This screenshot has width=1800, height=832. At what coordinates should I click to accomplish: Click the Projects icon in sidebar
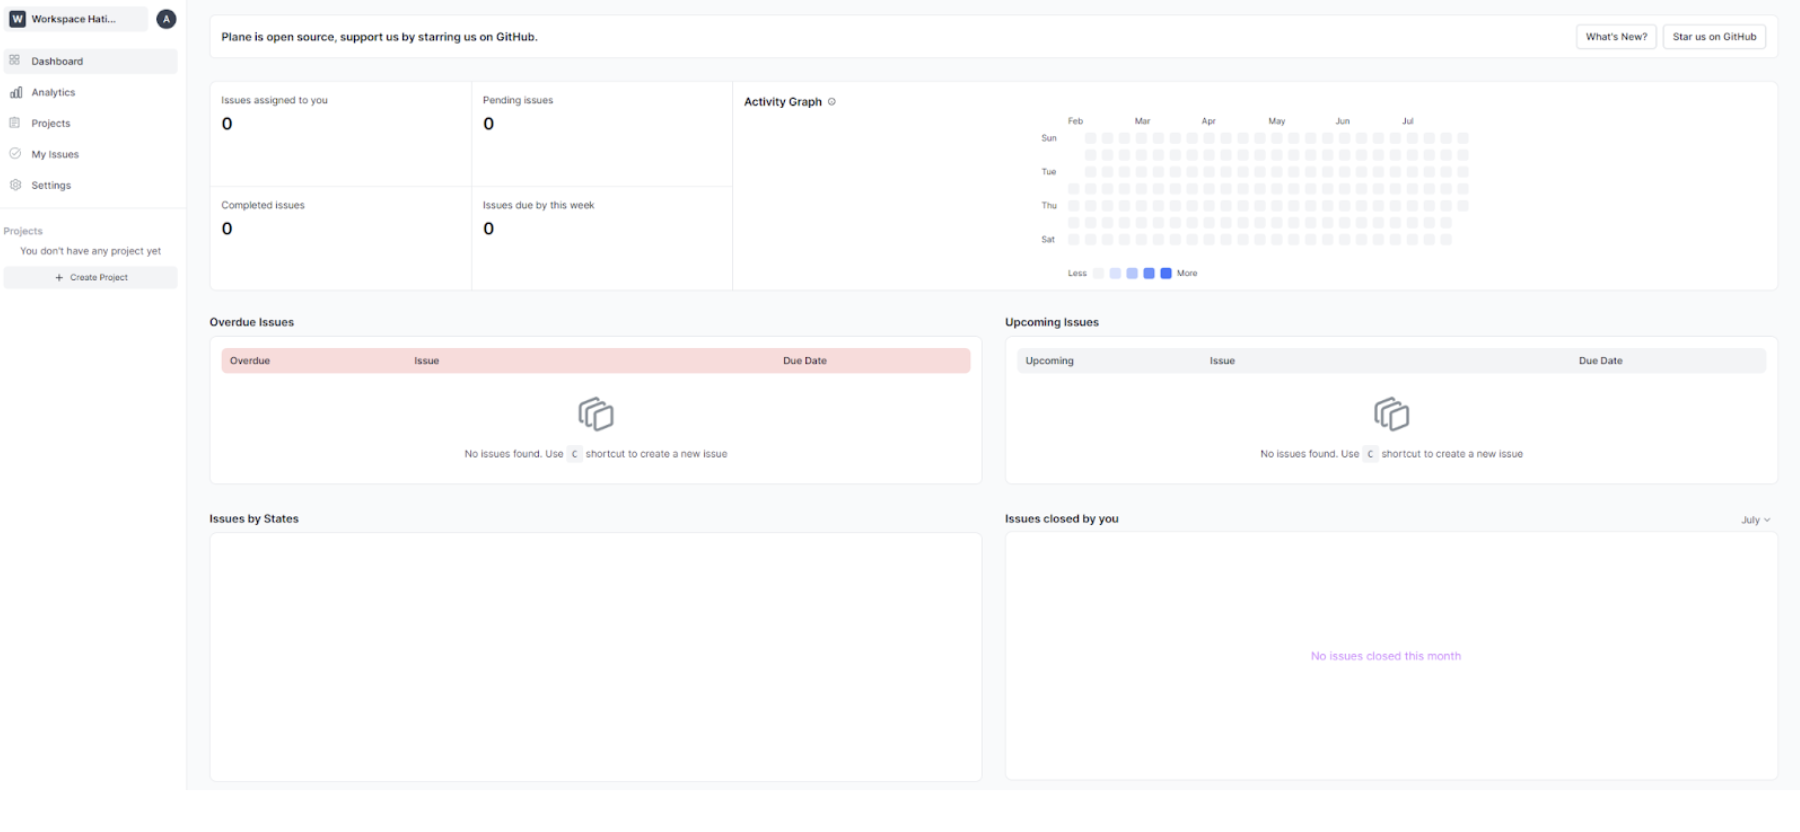click(x=15, y=123)
